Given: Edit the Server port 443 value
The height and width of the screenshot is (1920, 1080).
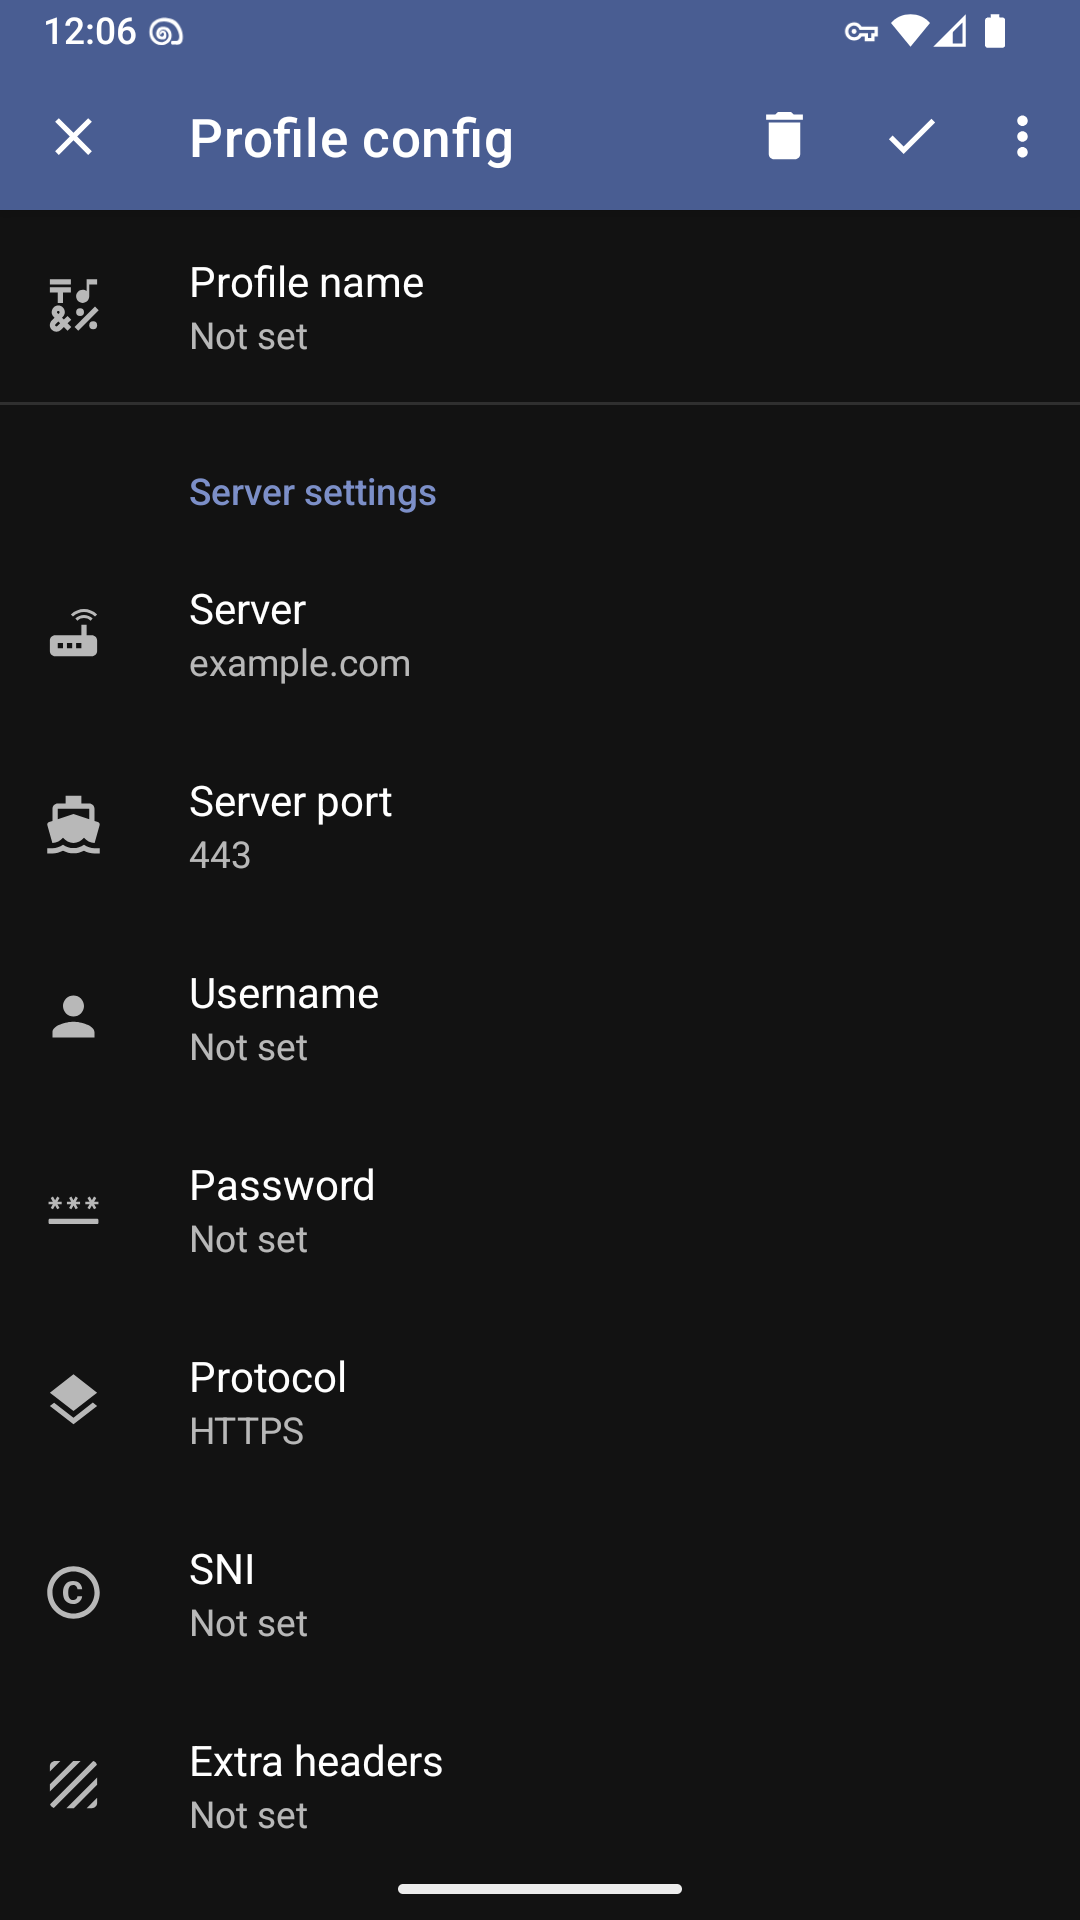Looking at the screenshot, I should pos(540,826).
